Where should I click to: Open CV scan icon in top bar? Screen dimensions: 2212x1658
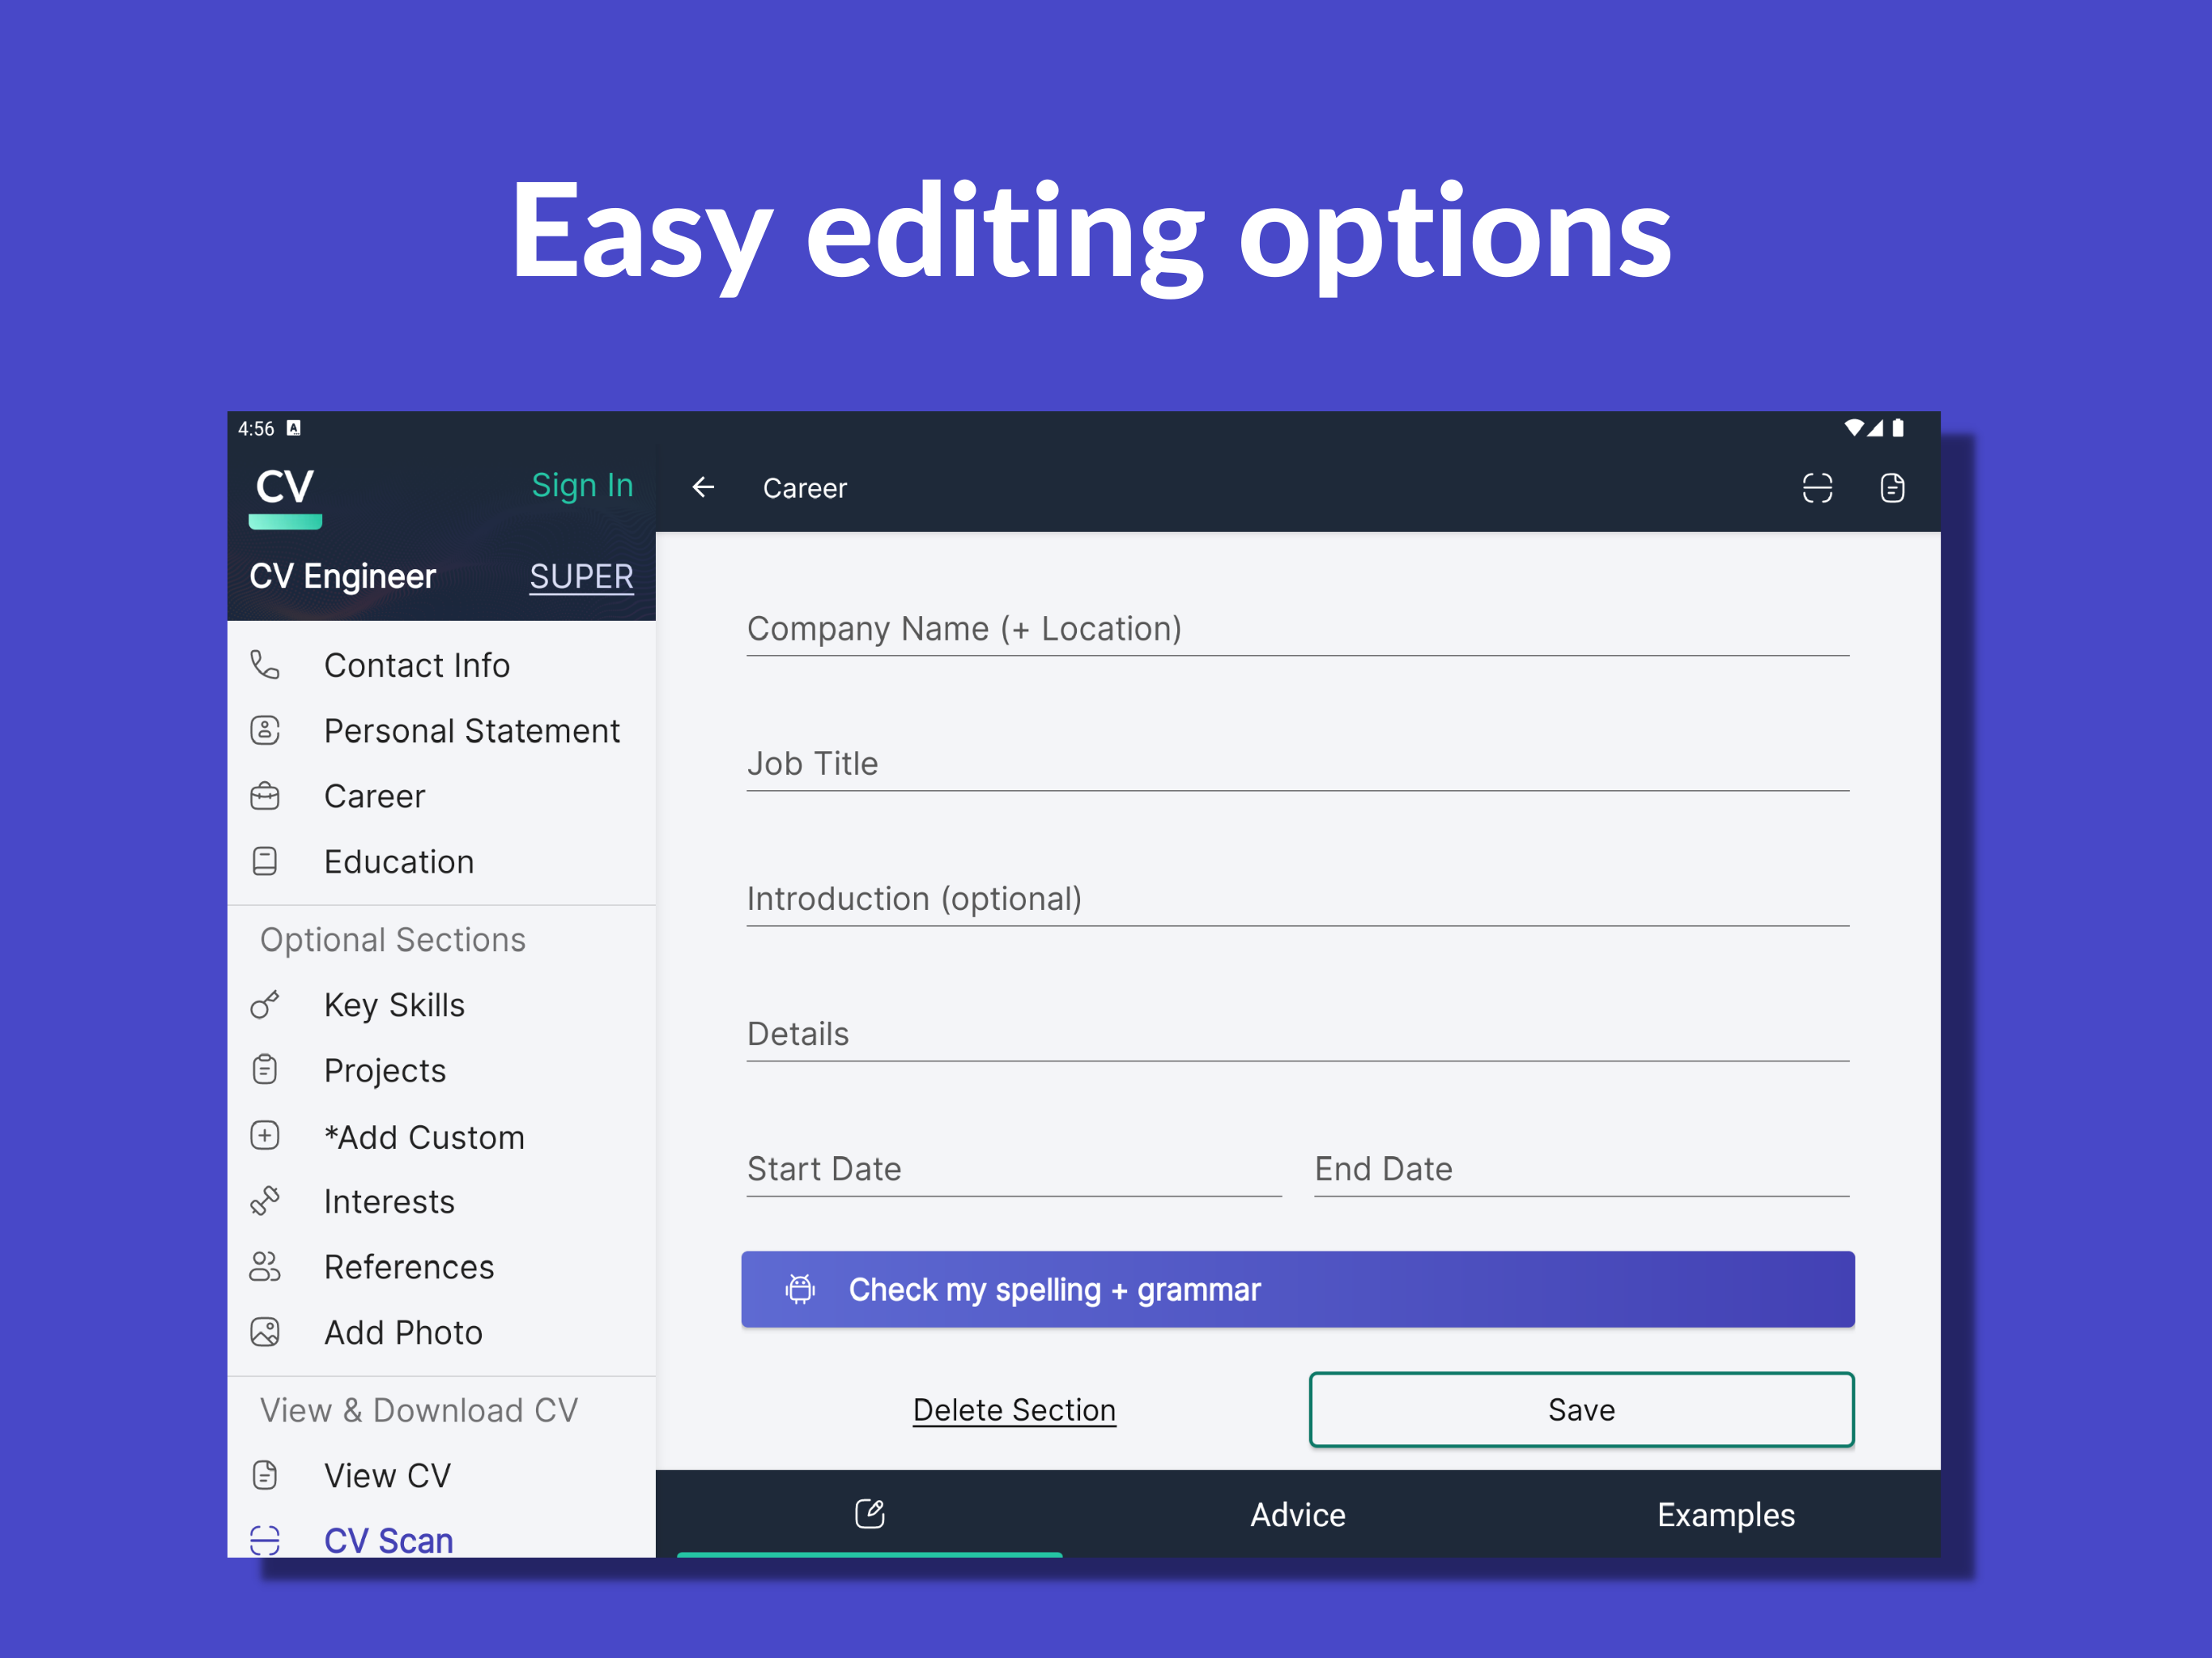coord(1816,488)
